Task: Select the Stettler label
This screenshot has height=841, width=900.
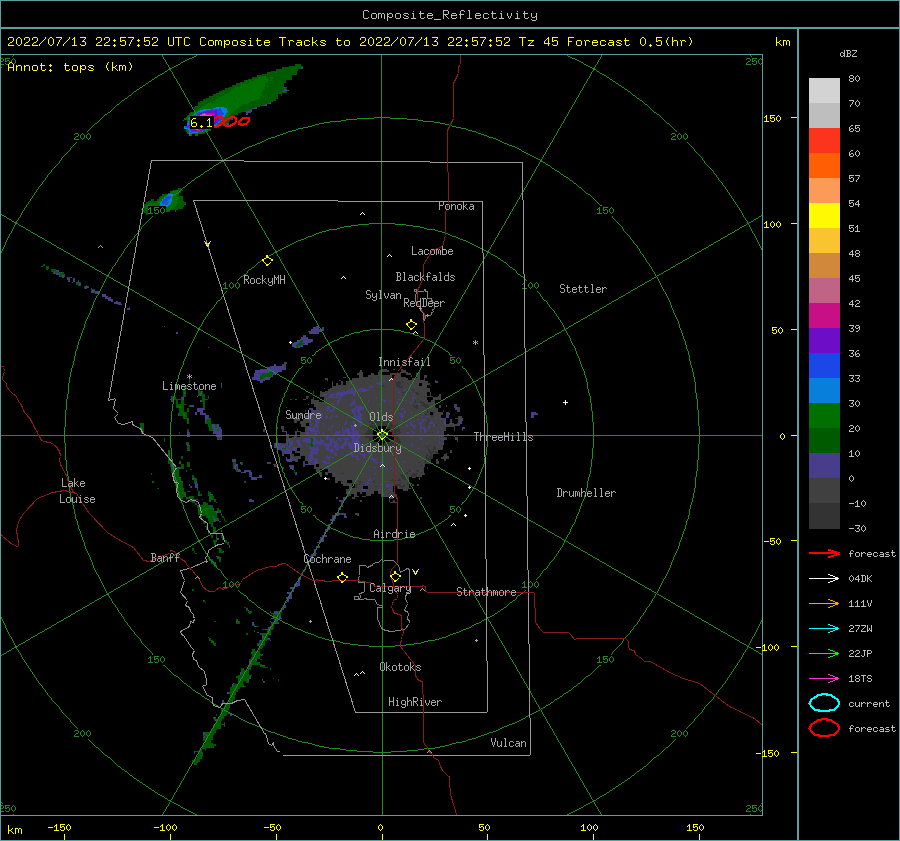Action: click(x=583, y=289)
